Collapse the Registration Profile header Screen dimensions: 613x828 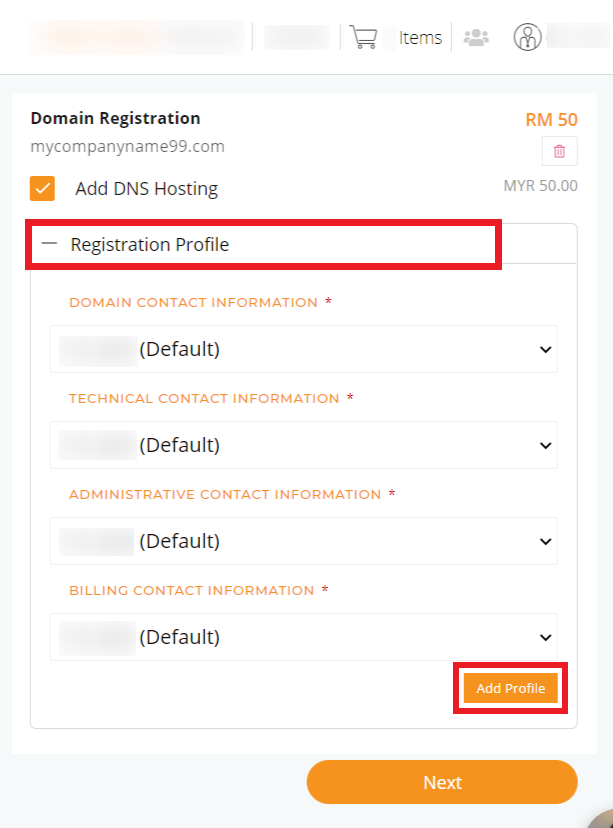pos(304,244)
